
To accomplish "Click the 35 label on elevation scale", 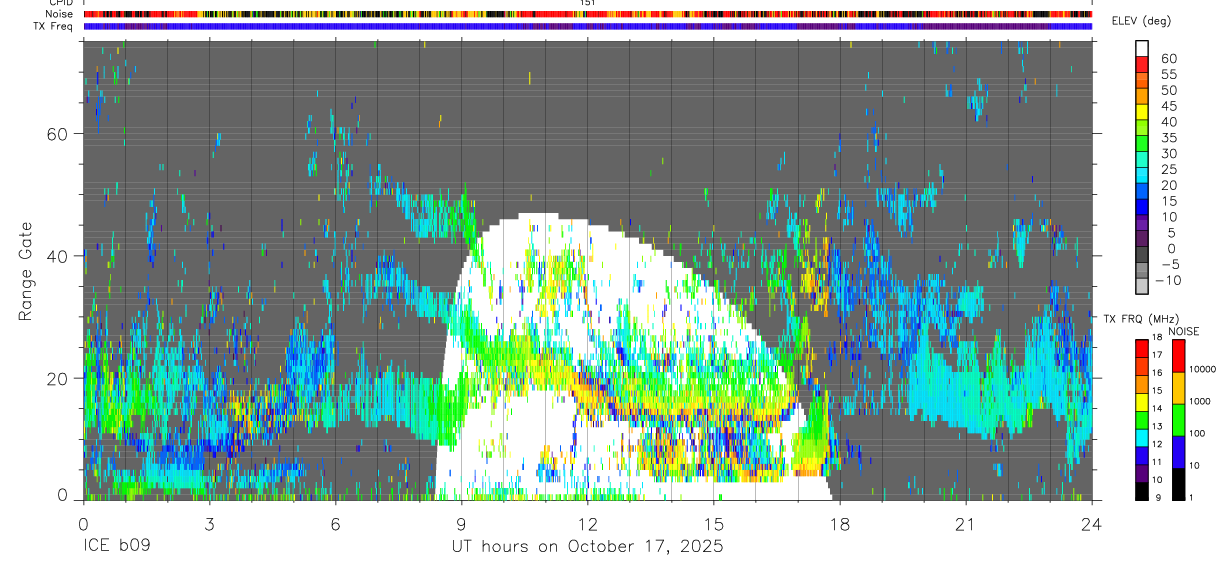I will 1169,138.
